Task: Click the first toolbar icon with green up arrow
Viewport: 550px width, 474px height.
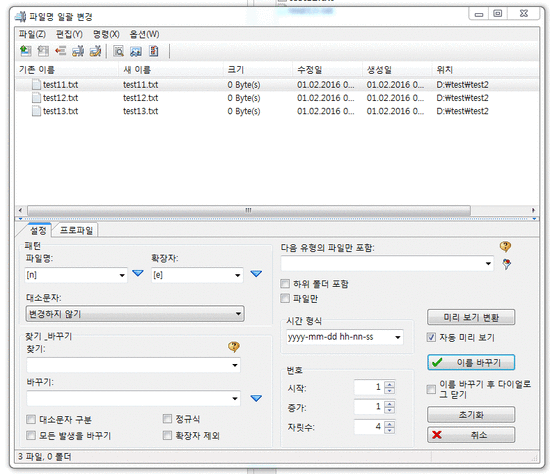Action: pos(26,51)
